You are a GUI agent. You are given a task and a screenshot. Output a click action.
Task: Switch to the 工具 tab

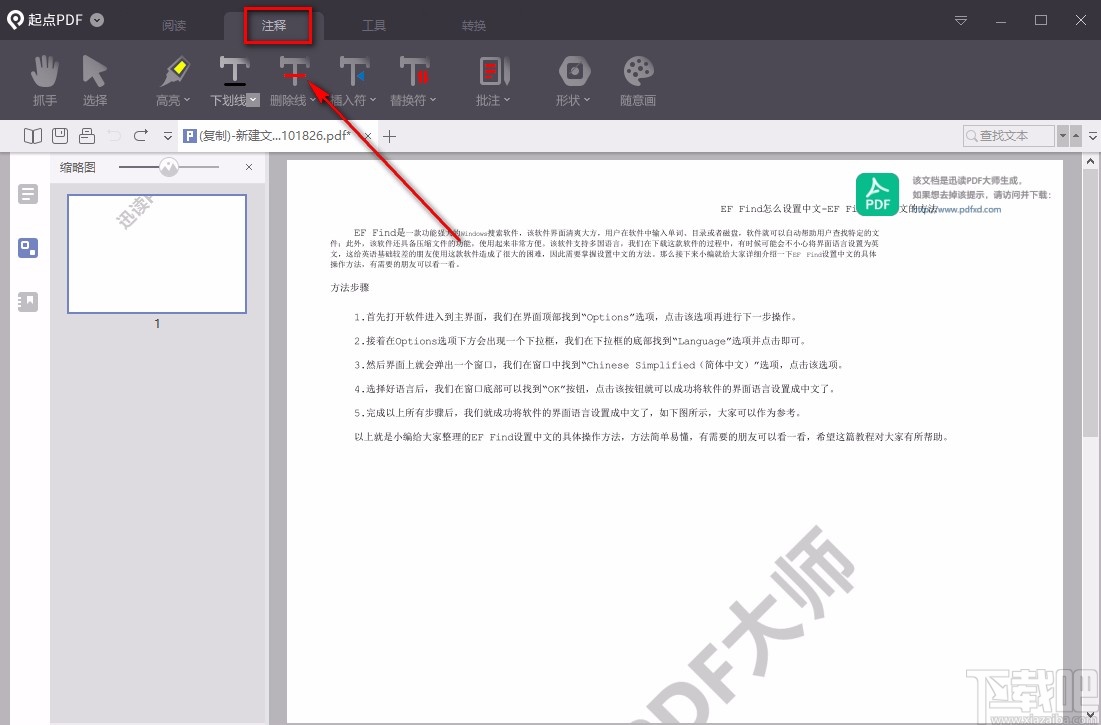point(374,25)
